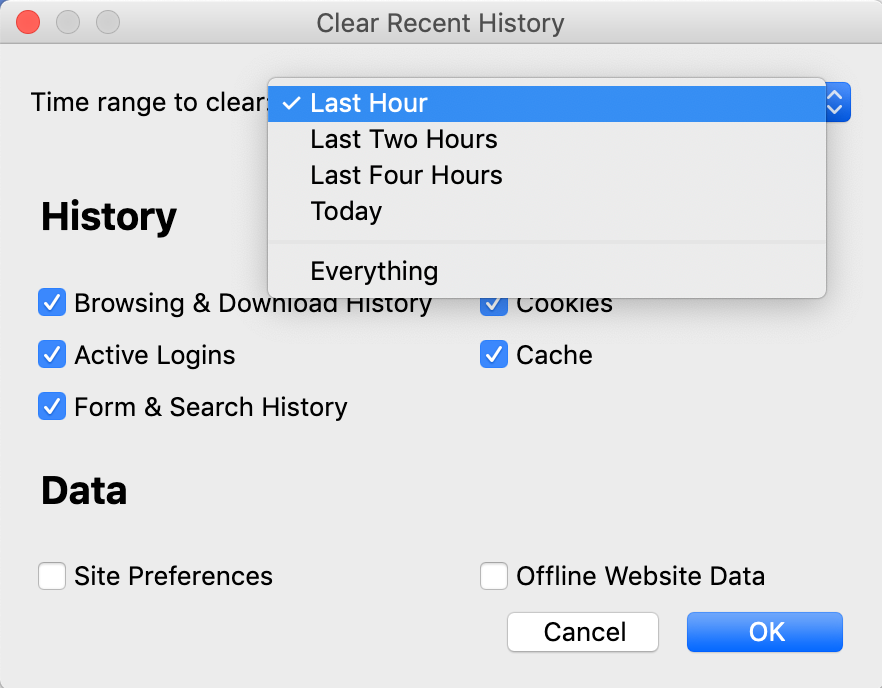
Task: Click the Offline Website Data label
Action: tap(641, 576)
